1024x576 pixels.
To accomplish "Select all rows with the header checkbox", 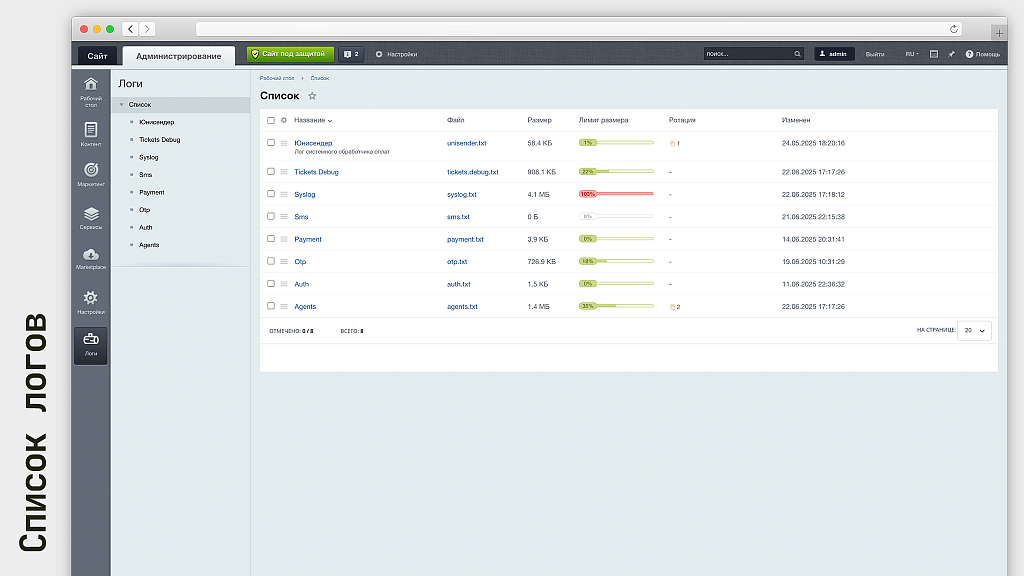I will coord(271,120).
